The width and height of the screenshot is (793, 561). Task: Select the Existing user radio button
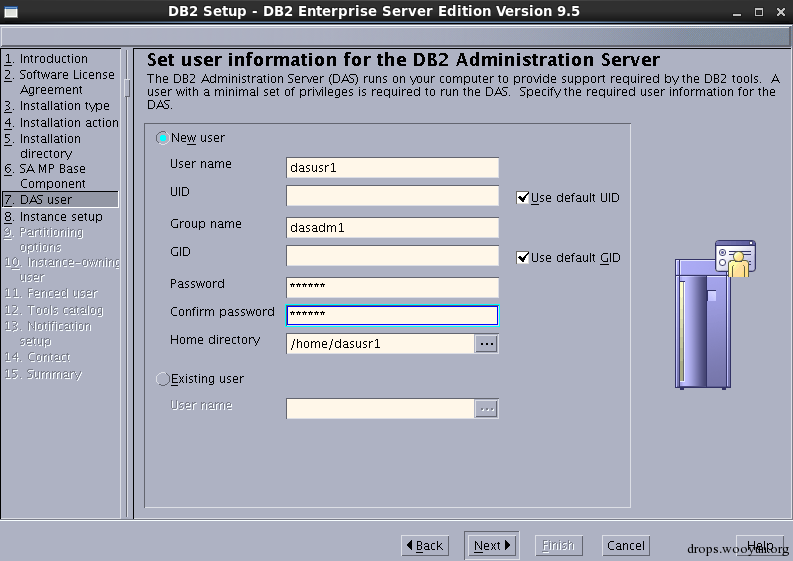click(162, 378)
